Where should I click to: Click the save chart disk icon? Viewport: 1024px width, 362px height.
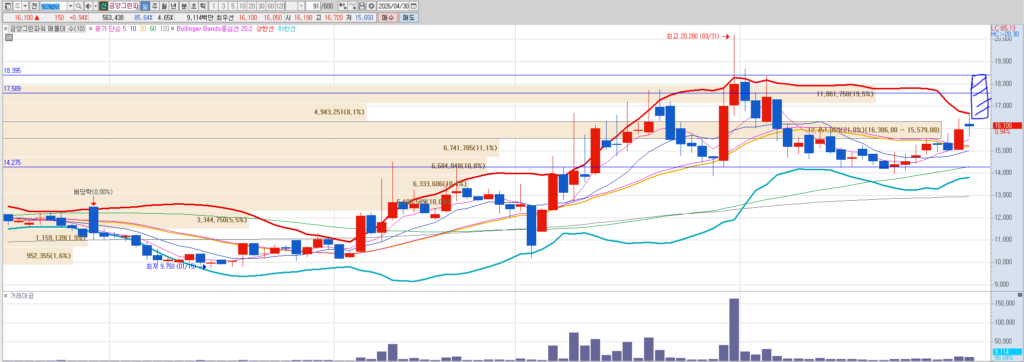click(x=362, y=6)
